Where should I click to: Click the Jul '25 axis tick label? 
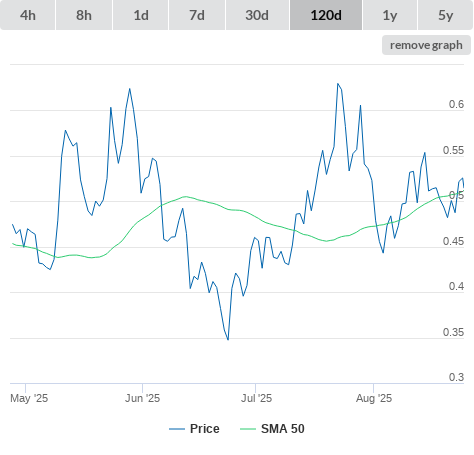point(256,398)
